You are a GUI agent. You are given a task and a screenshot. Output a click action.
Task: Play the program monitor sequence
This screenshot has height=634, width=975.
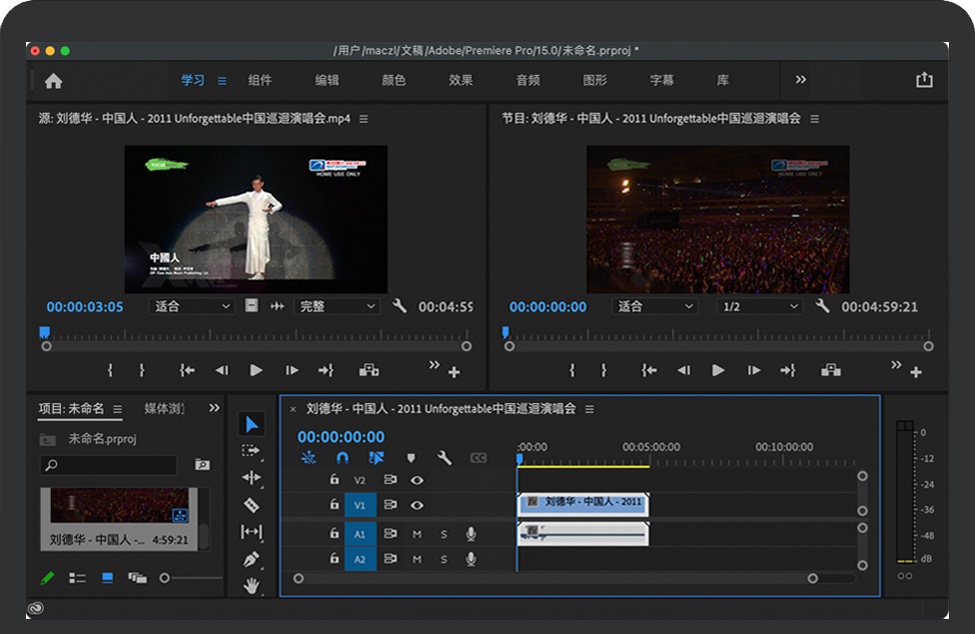coord(718,370)
